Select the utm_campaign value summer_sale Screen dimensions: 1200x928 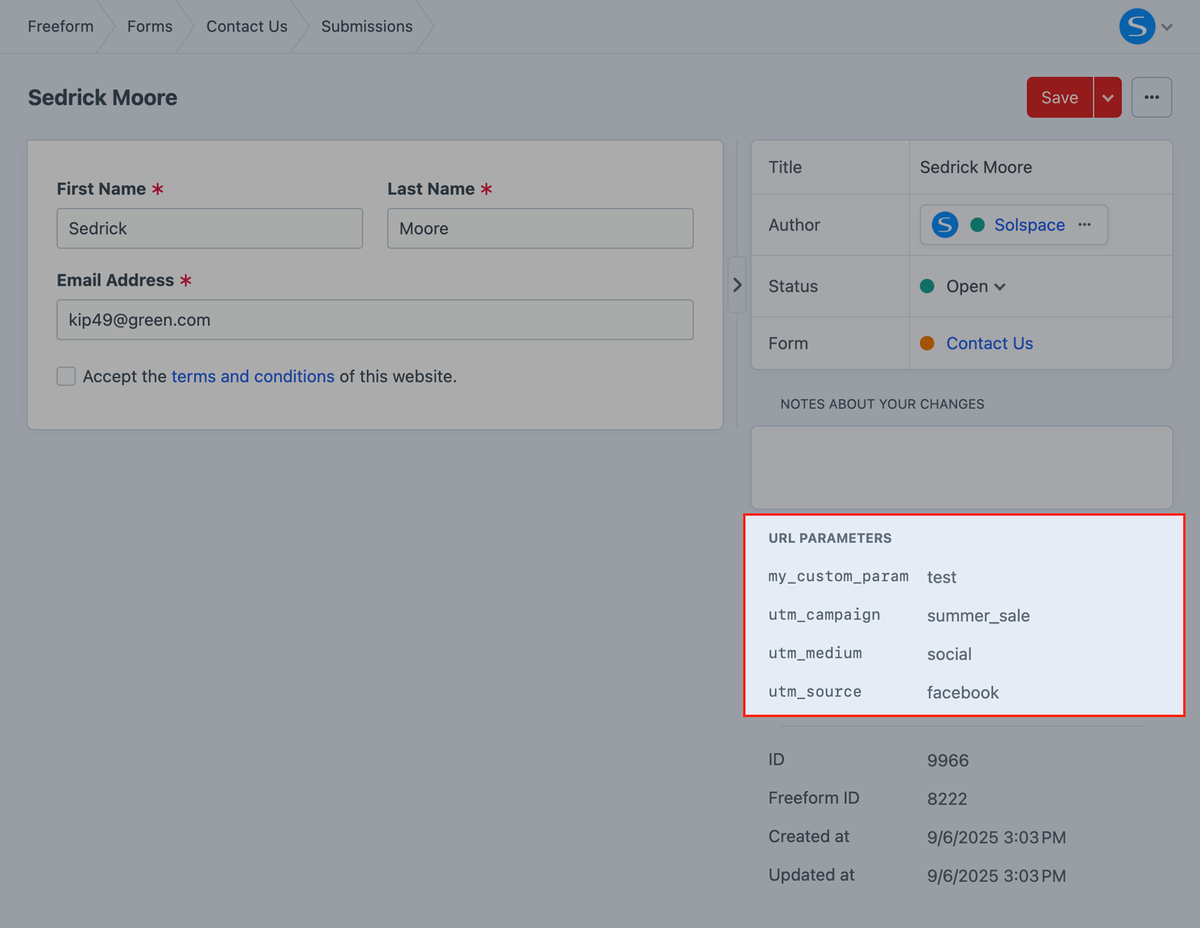(978, 616)
